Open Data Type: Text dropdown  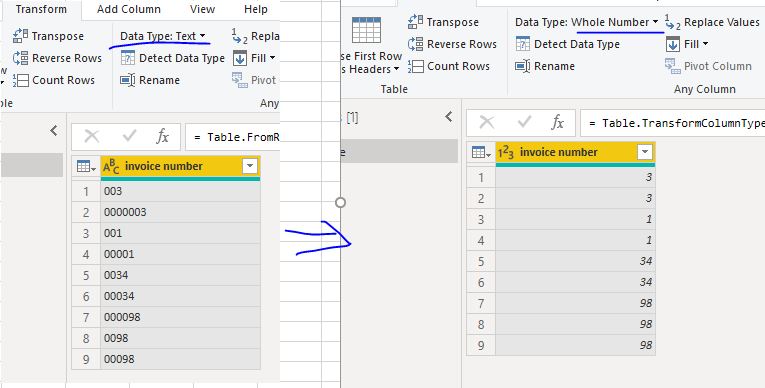[162, 36]
